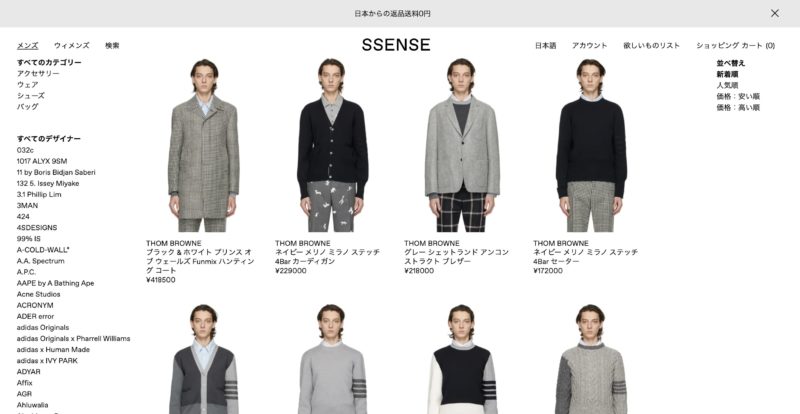This screenshot has height=414, width=800.
Task: Select designer Acne Studios
Action: pos(38,295)
